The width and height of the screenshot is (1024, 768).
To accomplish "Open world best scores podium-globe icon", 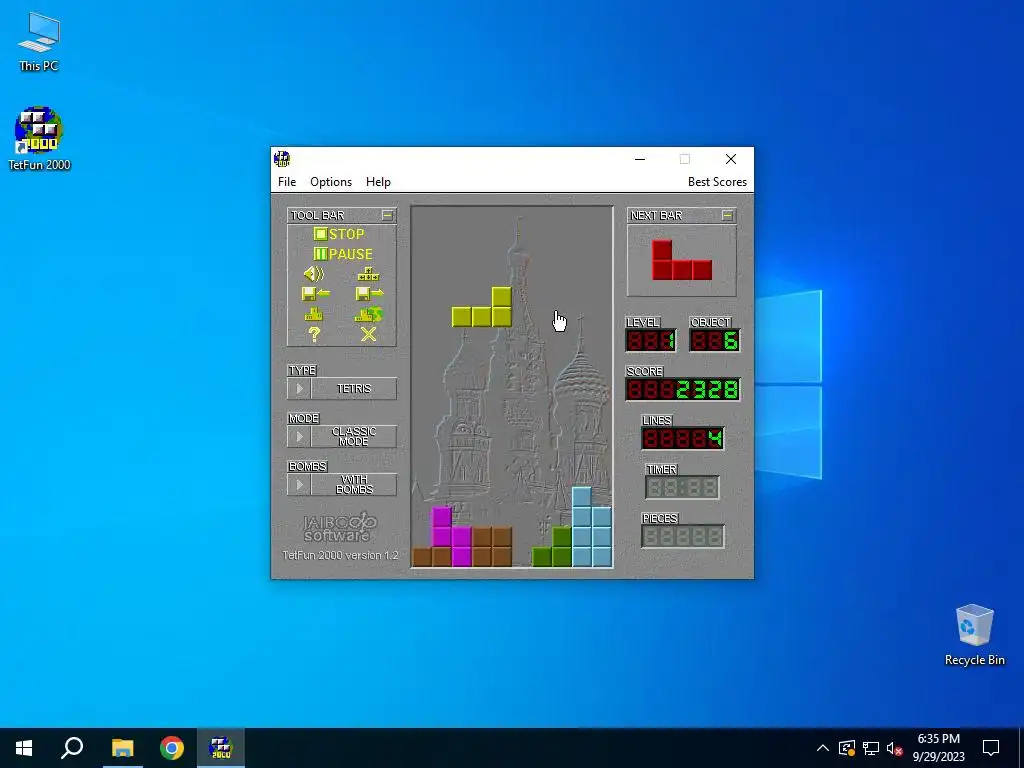I will [368, 315].
